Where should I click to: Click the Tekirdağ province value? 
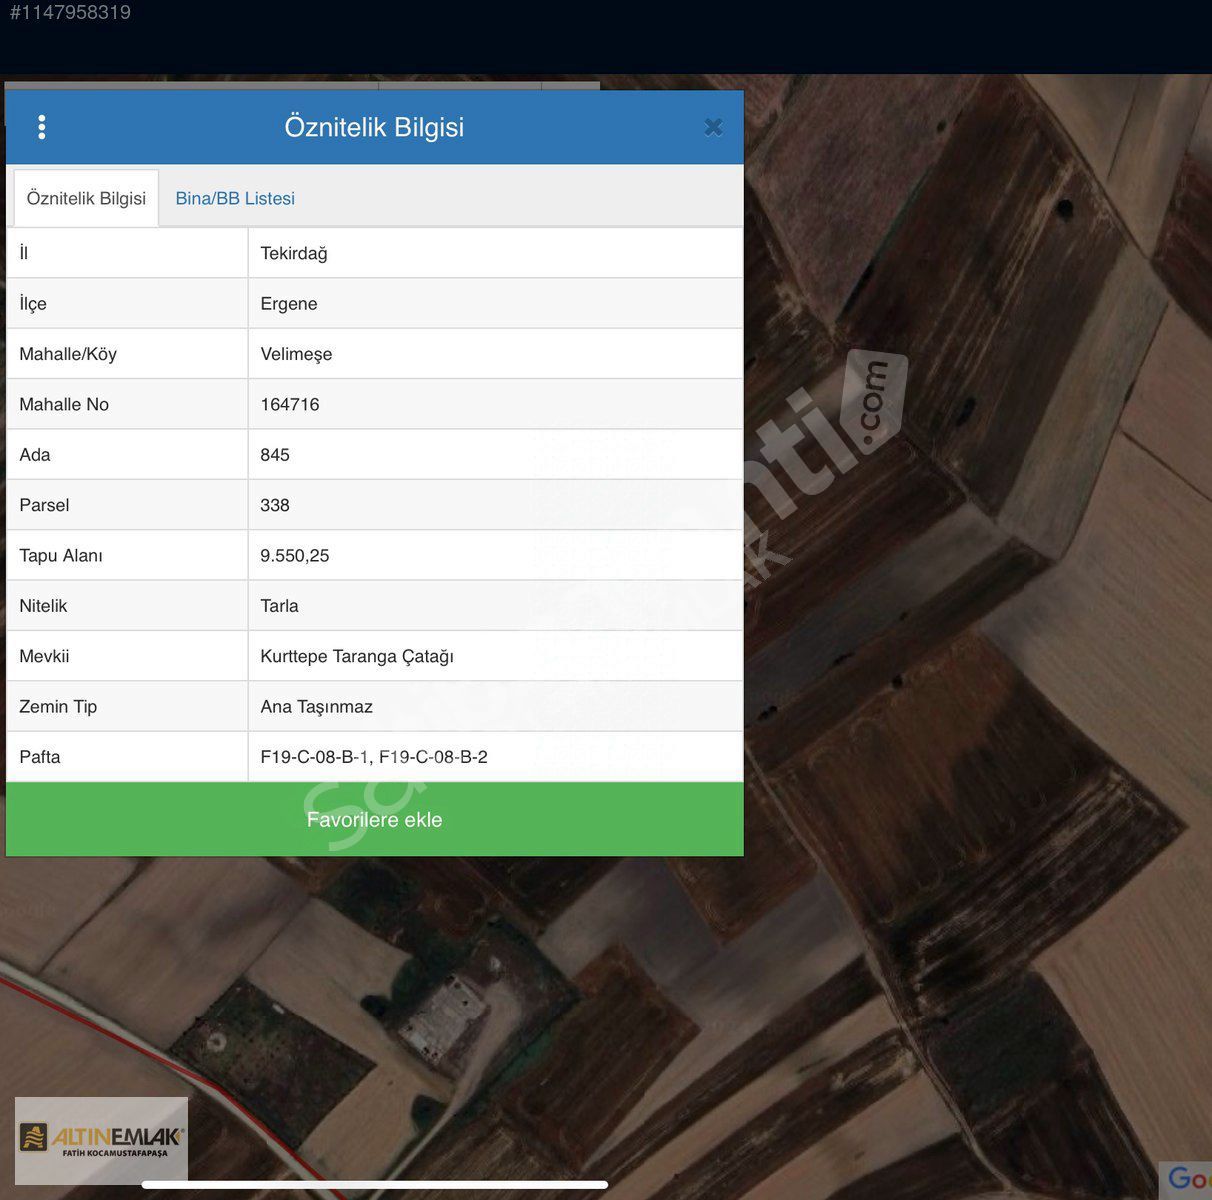(294, 253)
